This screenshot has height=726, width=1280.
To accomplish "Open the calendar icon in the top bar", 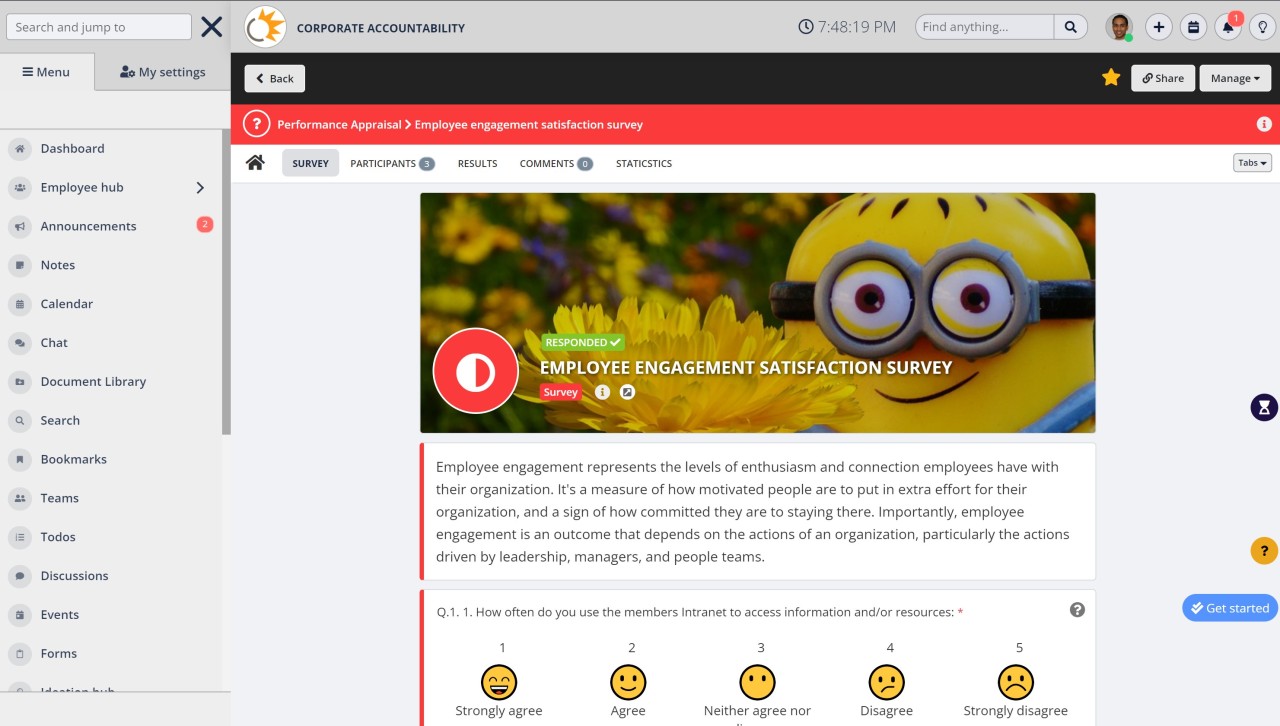I will (x=1193, y=27).
